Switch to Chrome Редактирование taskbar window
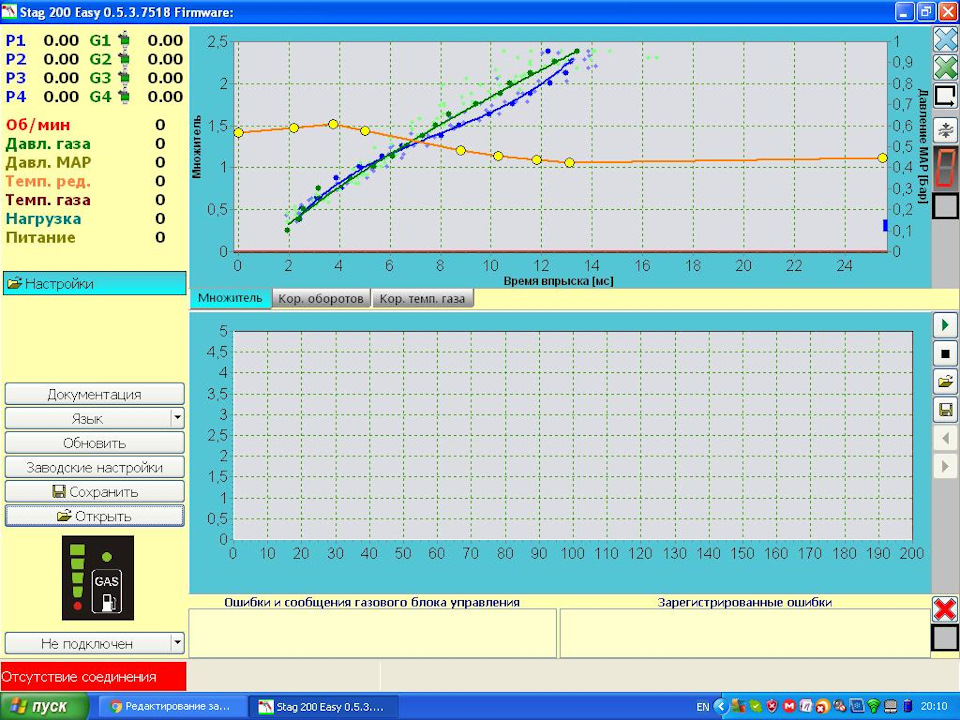 [171, 707]
